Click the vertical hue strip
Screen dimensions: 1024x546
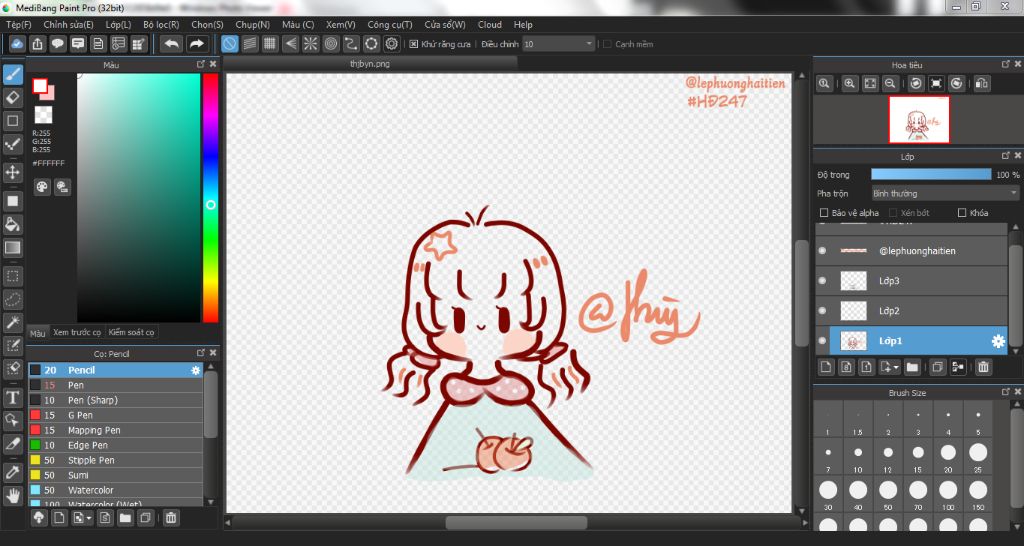point(210,198)
